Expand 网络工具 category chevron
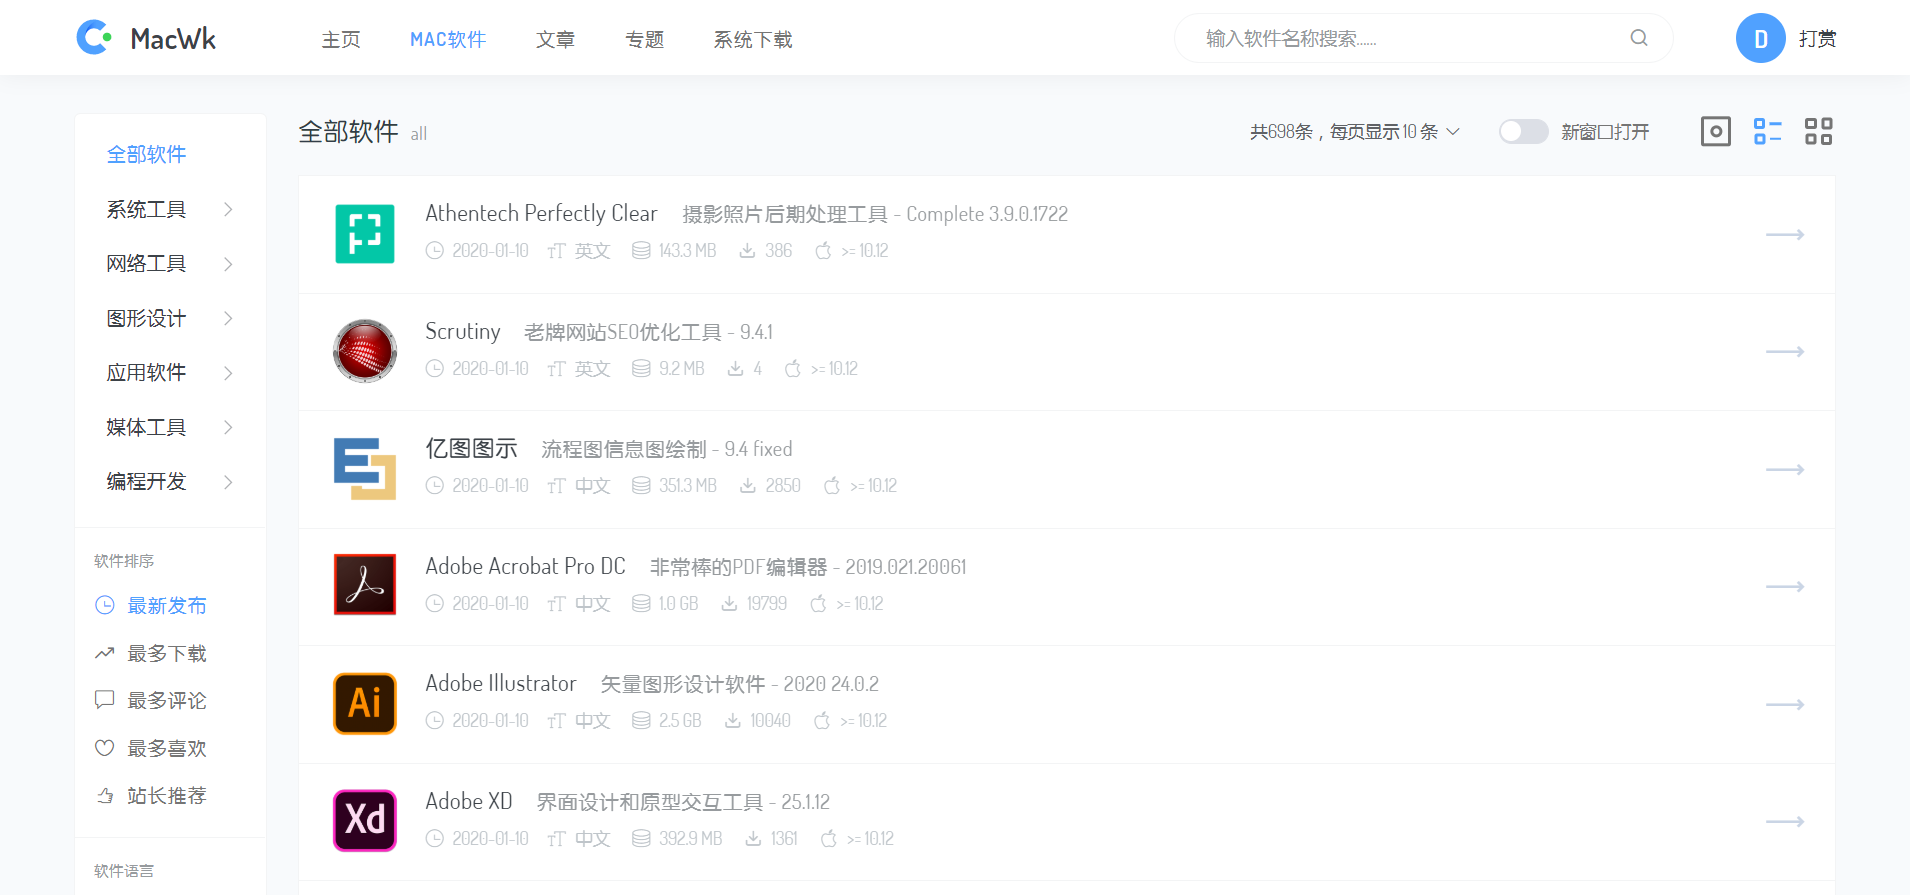This screenshot has width=1910, height=895. 228,264
